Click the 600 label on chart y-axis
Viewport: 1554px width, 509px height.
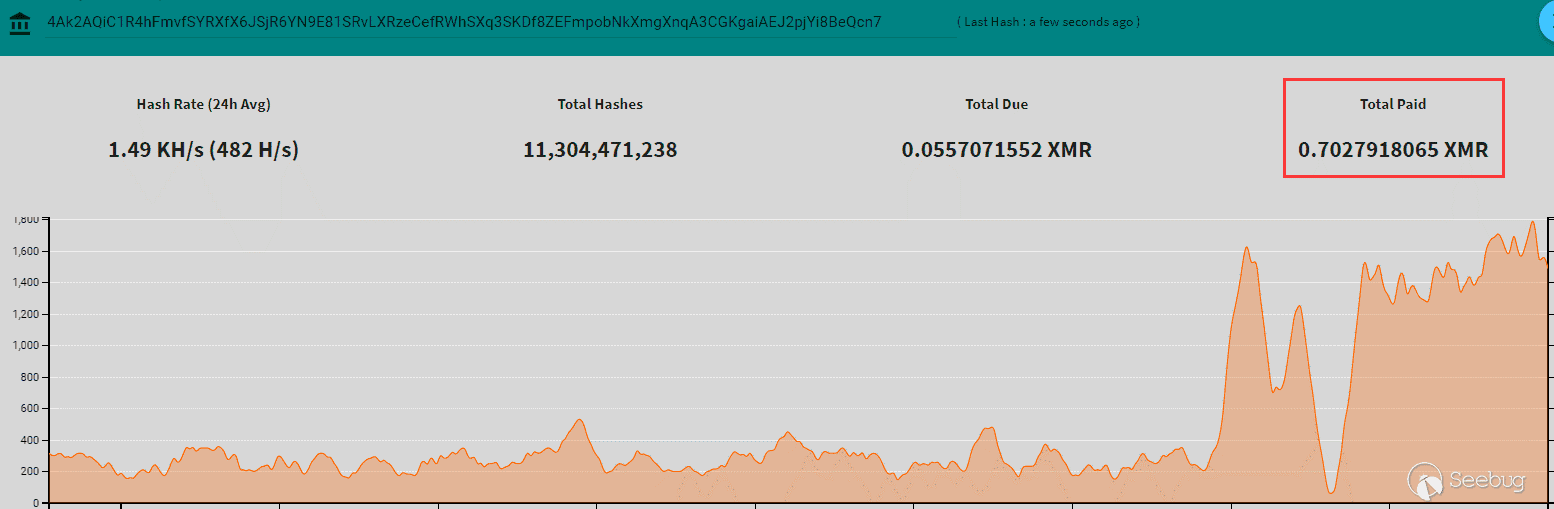(29, 409)
